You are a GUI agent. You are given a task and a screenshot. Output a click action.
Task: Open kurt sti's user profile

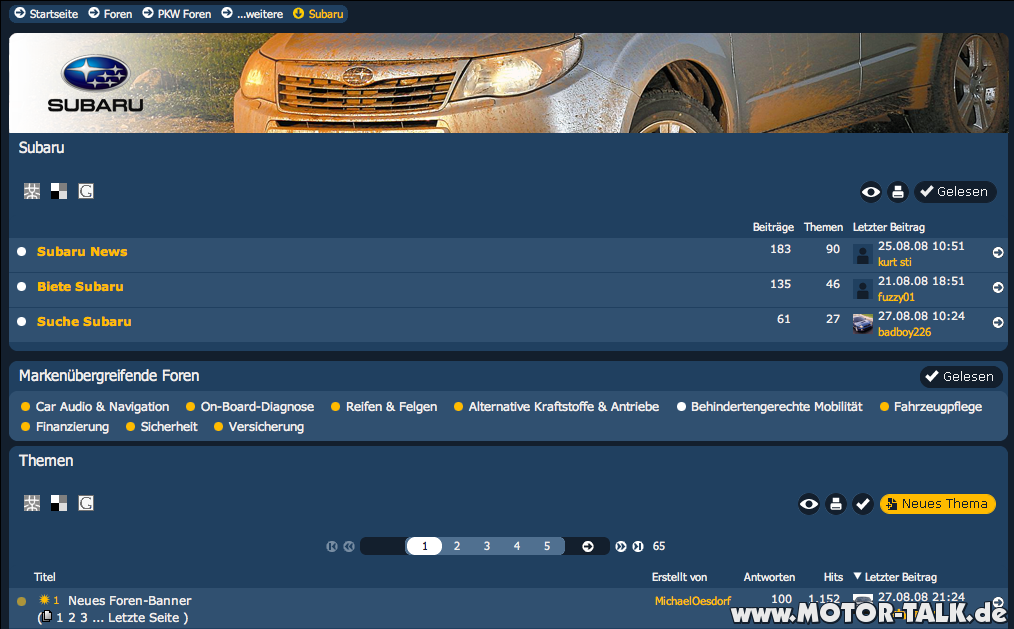tap(894, 262)
